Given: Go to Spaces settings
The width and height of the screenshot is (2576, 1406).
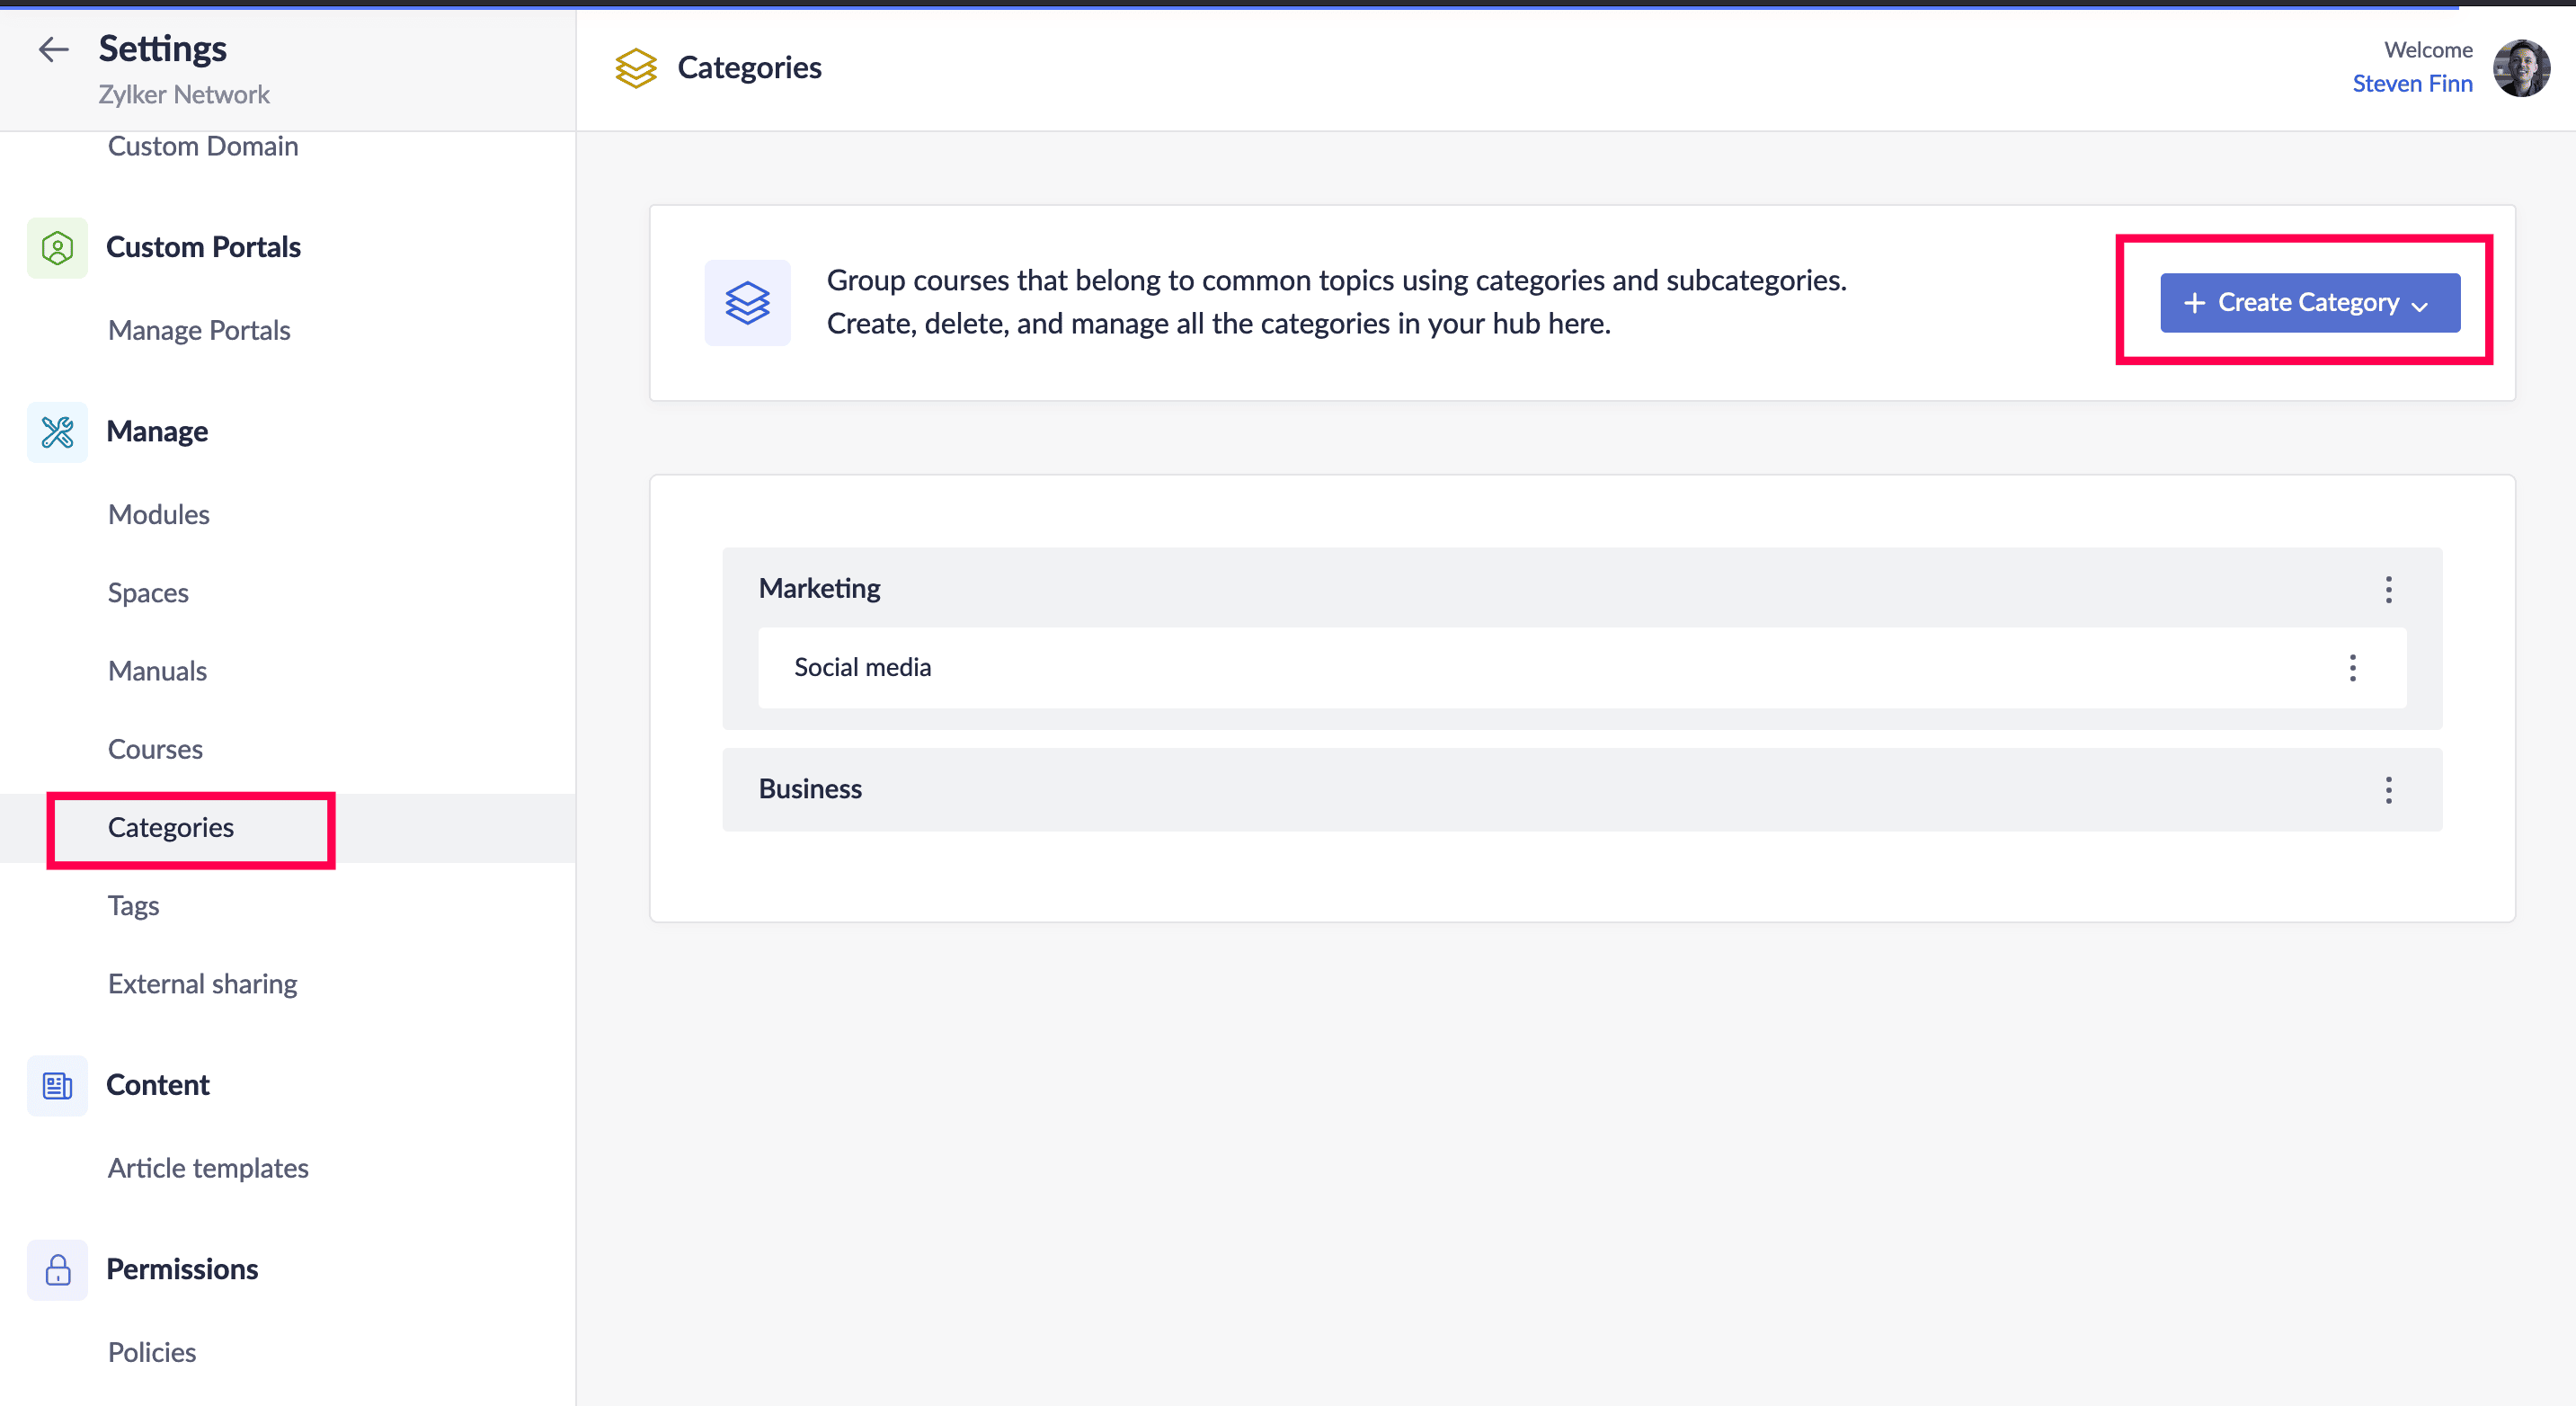Looking at the screenshot, I should click(148, 593).
